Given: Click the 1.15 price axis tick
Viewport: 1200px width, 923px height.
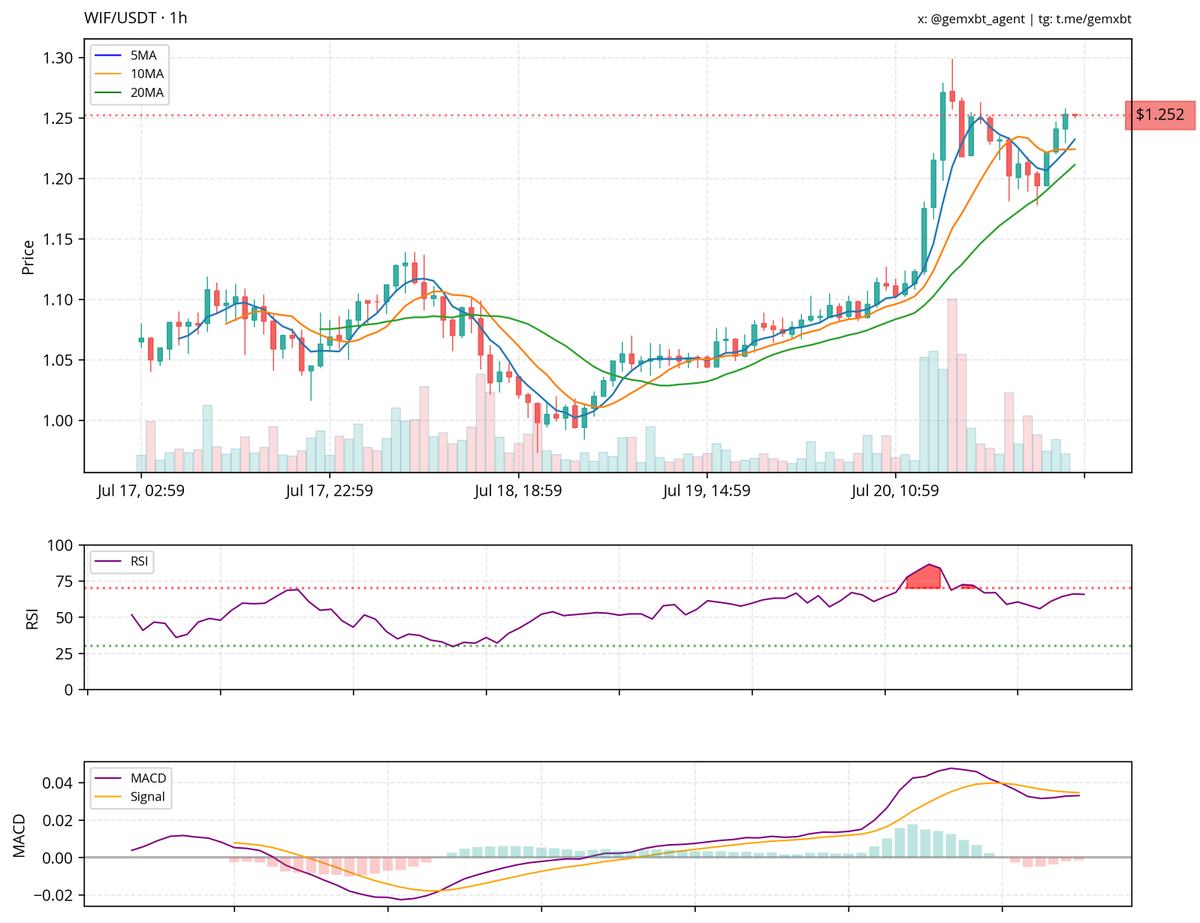Looking at the screenshot, I should click(60, 239).
